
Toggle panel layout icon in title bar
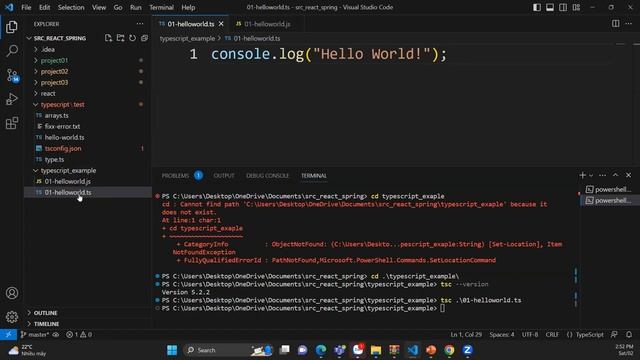[x=550, y=7]
